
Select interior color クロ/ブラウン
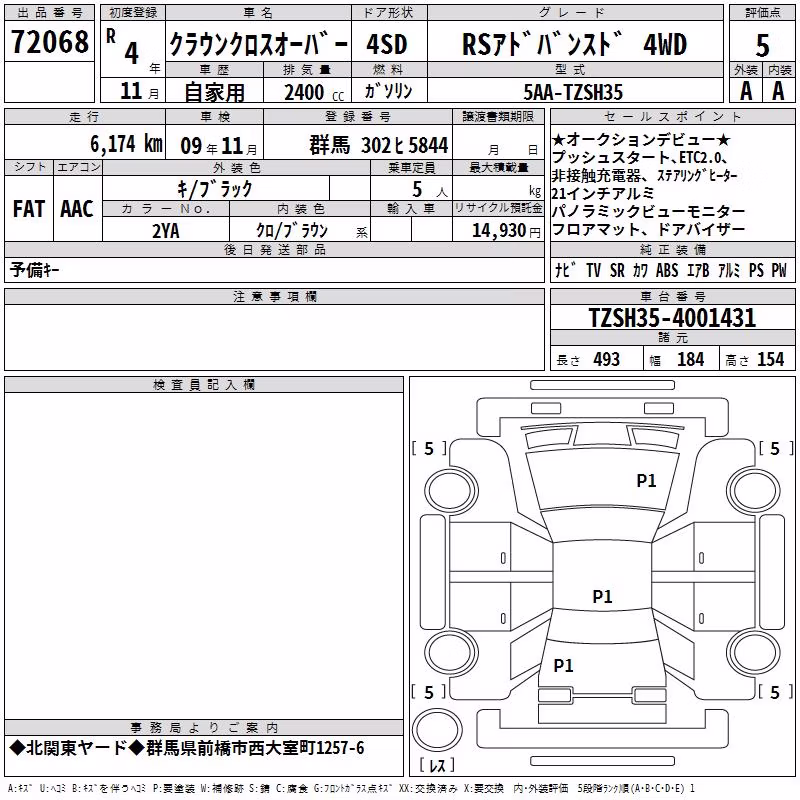click(x=292, y=231)
